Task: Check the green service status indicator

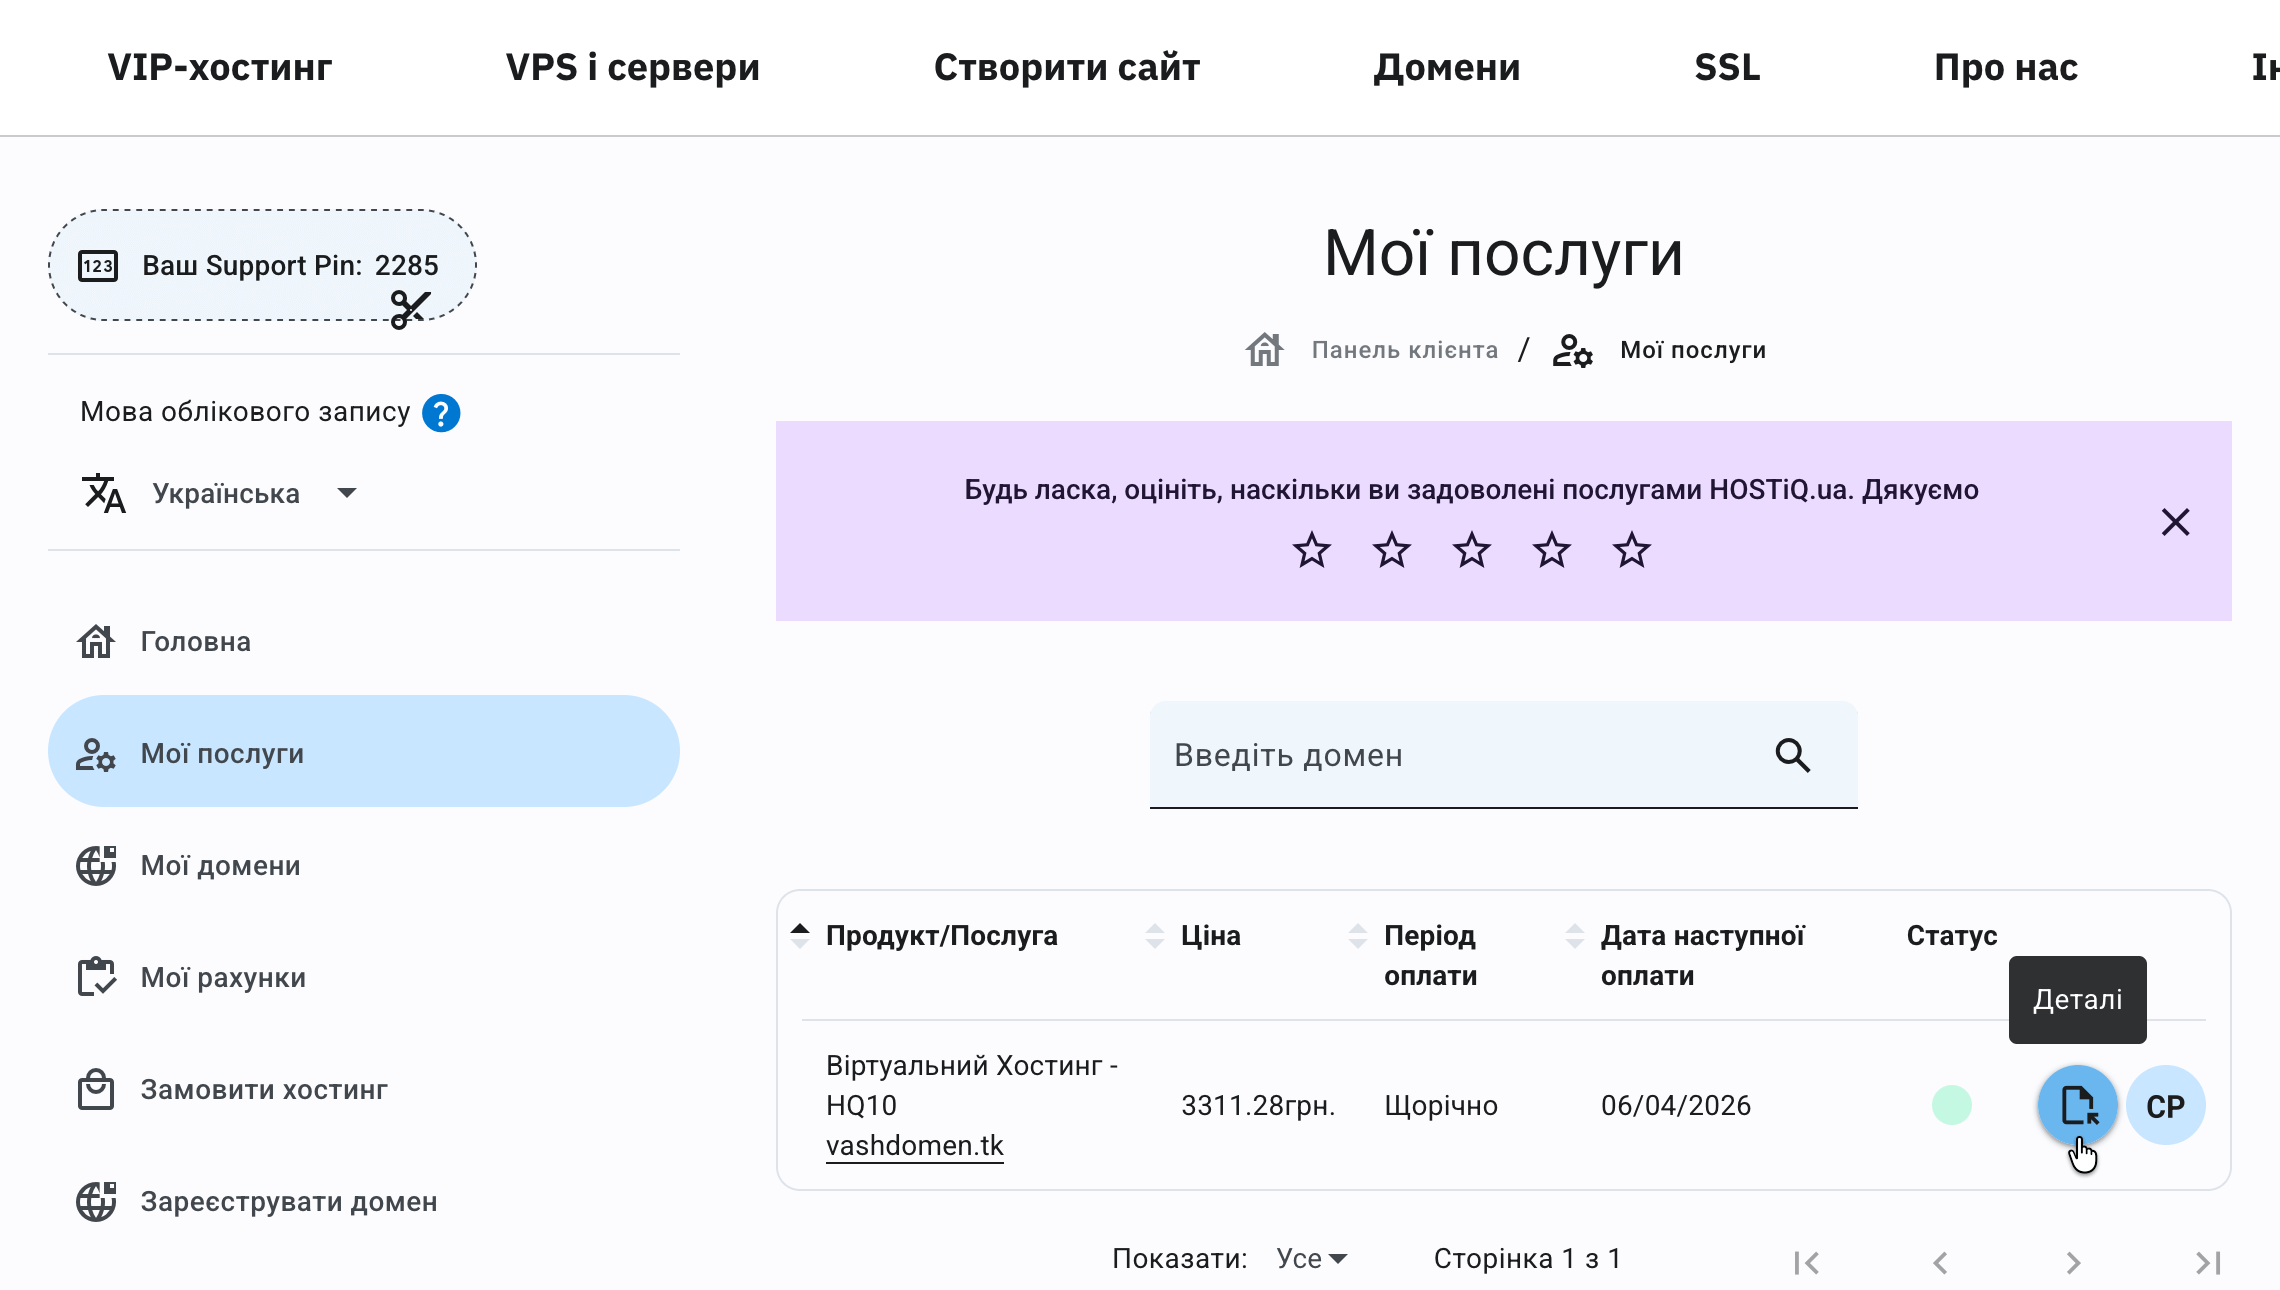Action: (x=1951, y=1105)
